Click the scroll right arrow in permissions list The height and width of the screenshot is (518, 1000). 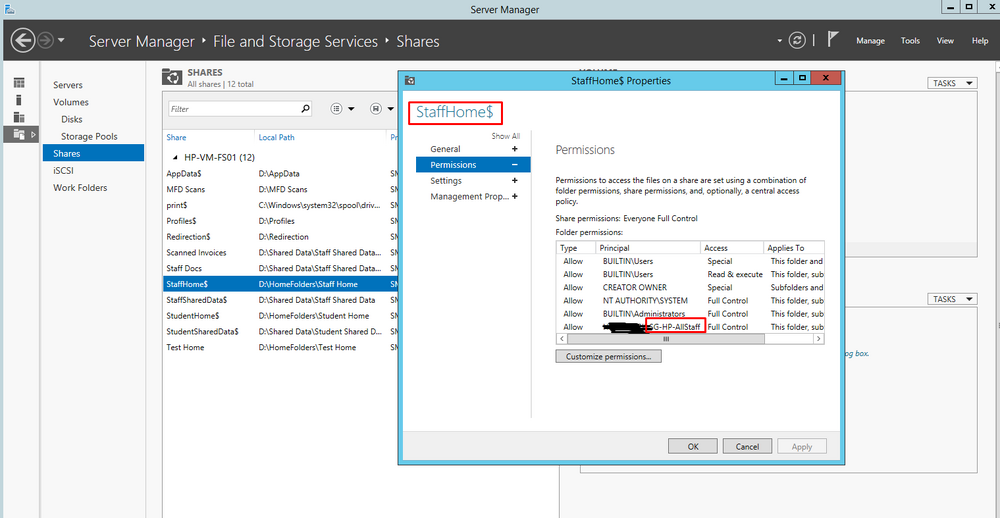(819, 339)
